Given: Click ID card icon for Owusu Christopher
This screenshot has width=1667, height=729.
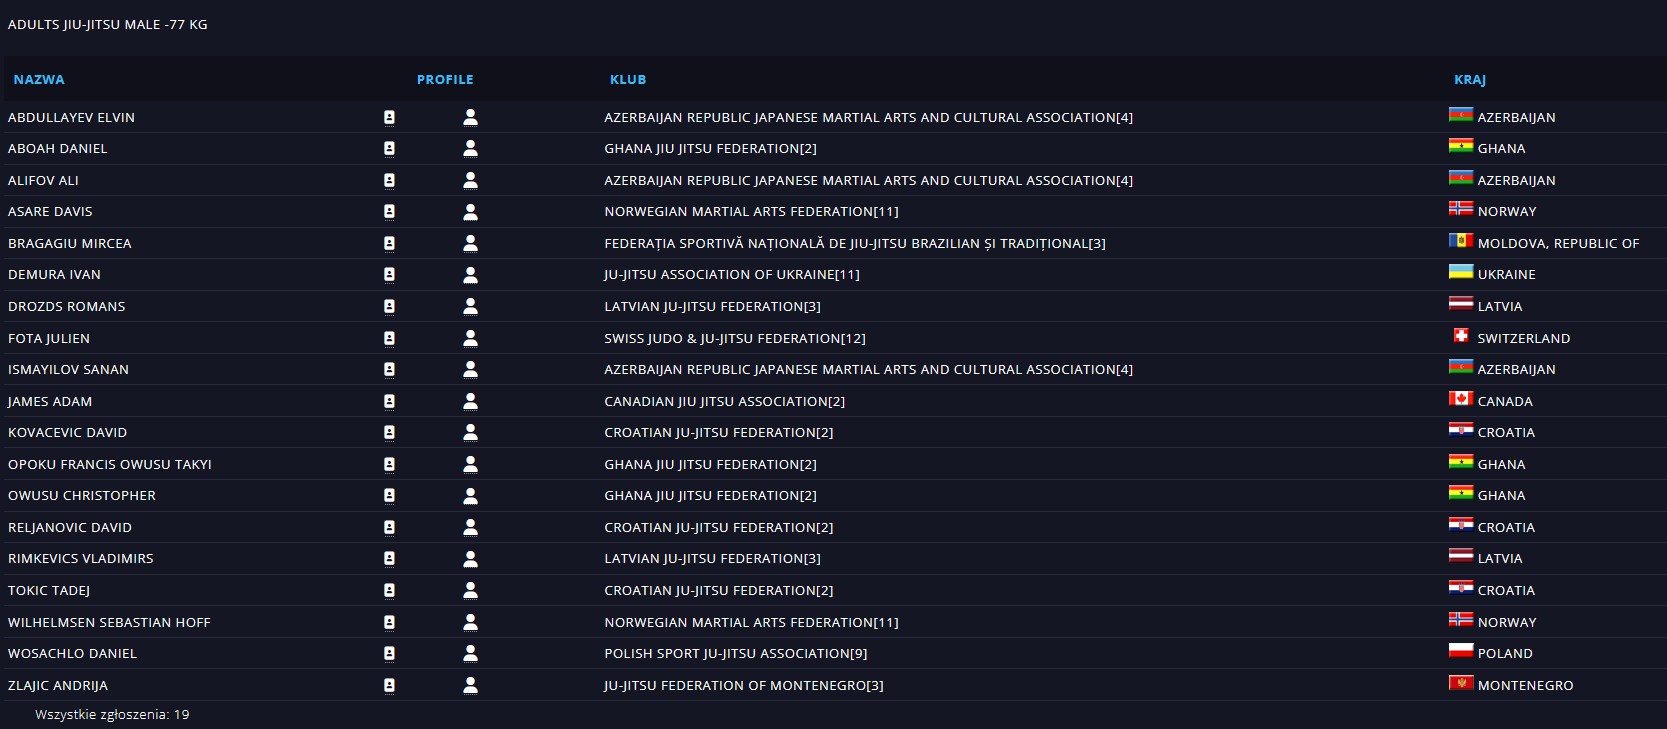Looking at the screenshot, I should (389, 495).
